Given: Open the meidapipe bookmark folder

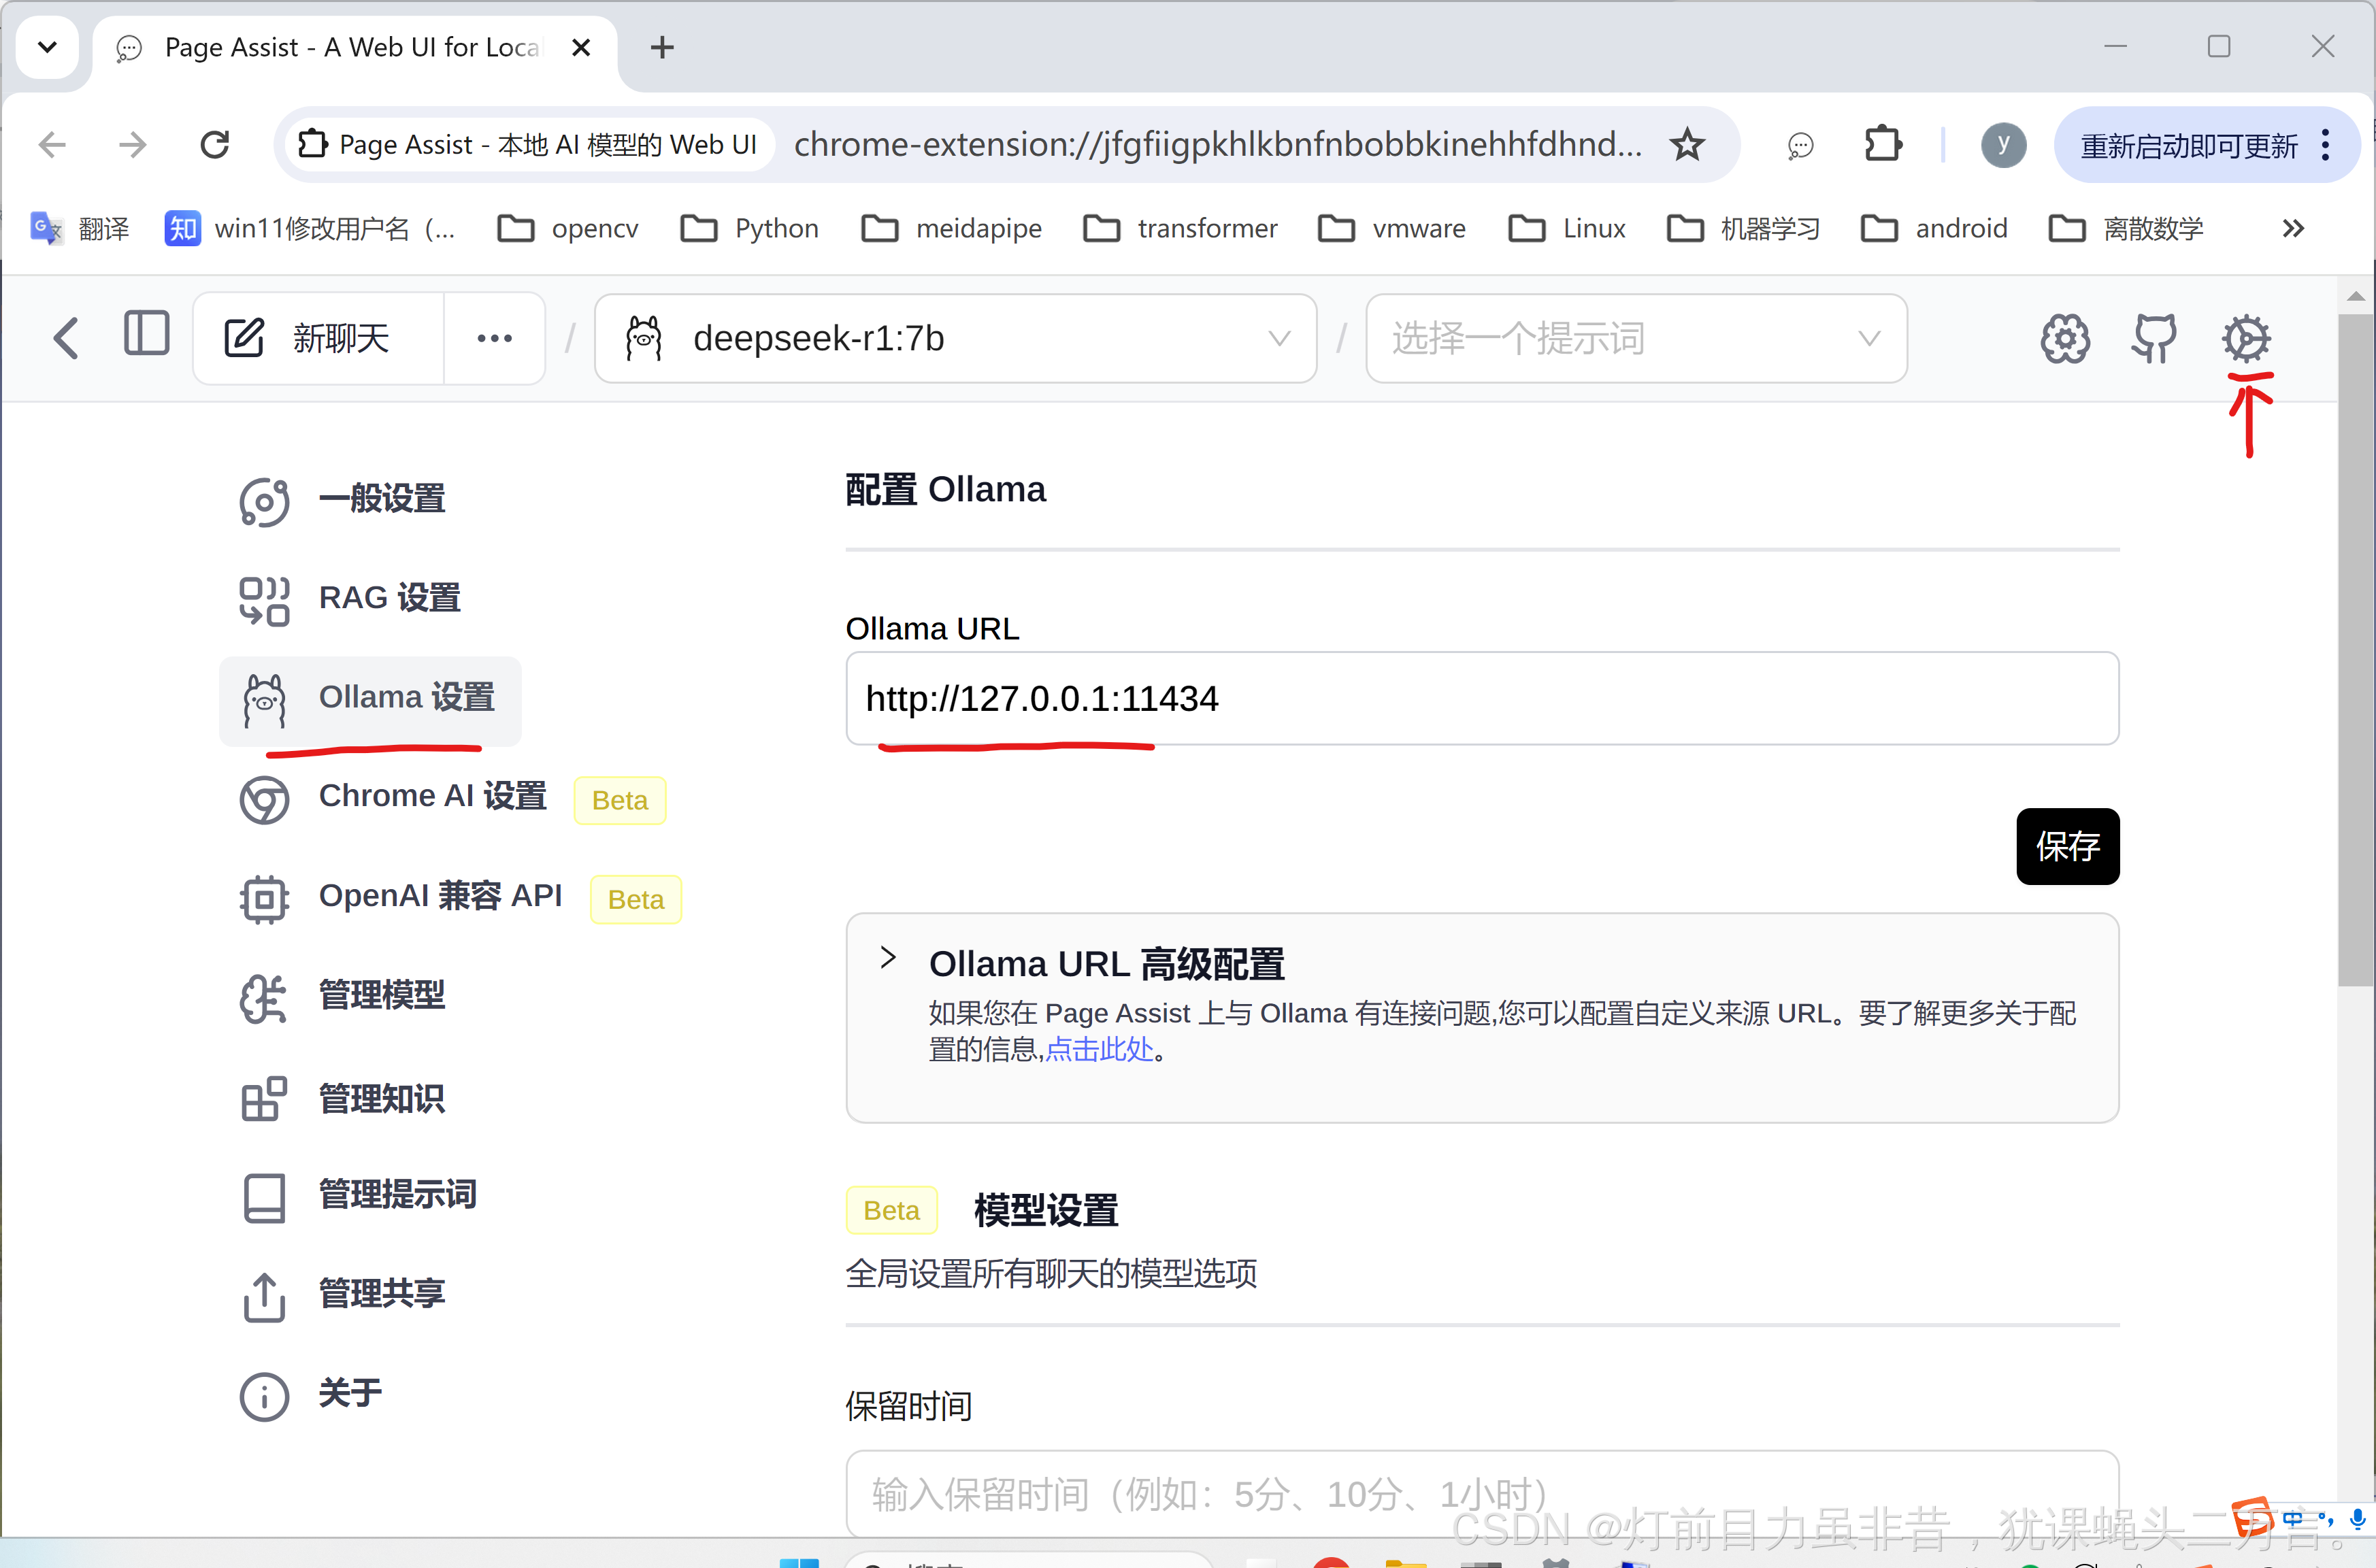Looking at the screenshot, I should pyautogui.click(x=951, y=228).
